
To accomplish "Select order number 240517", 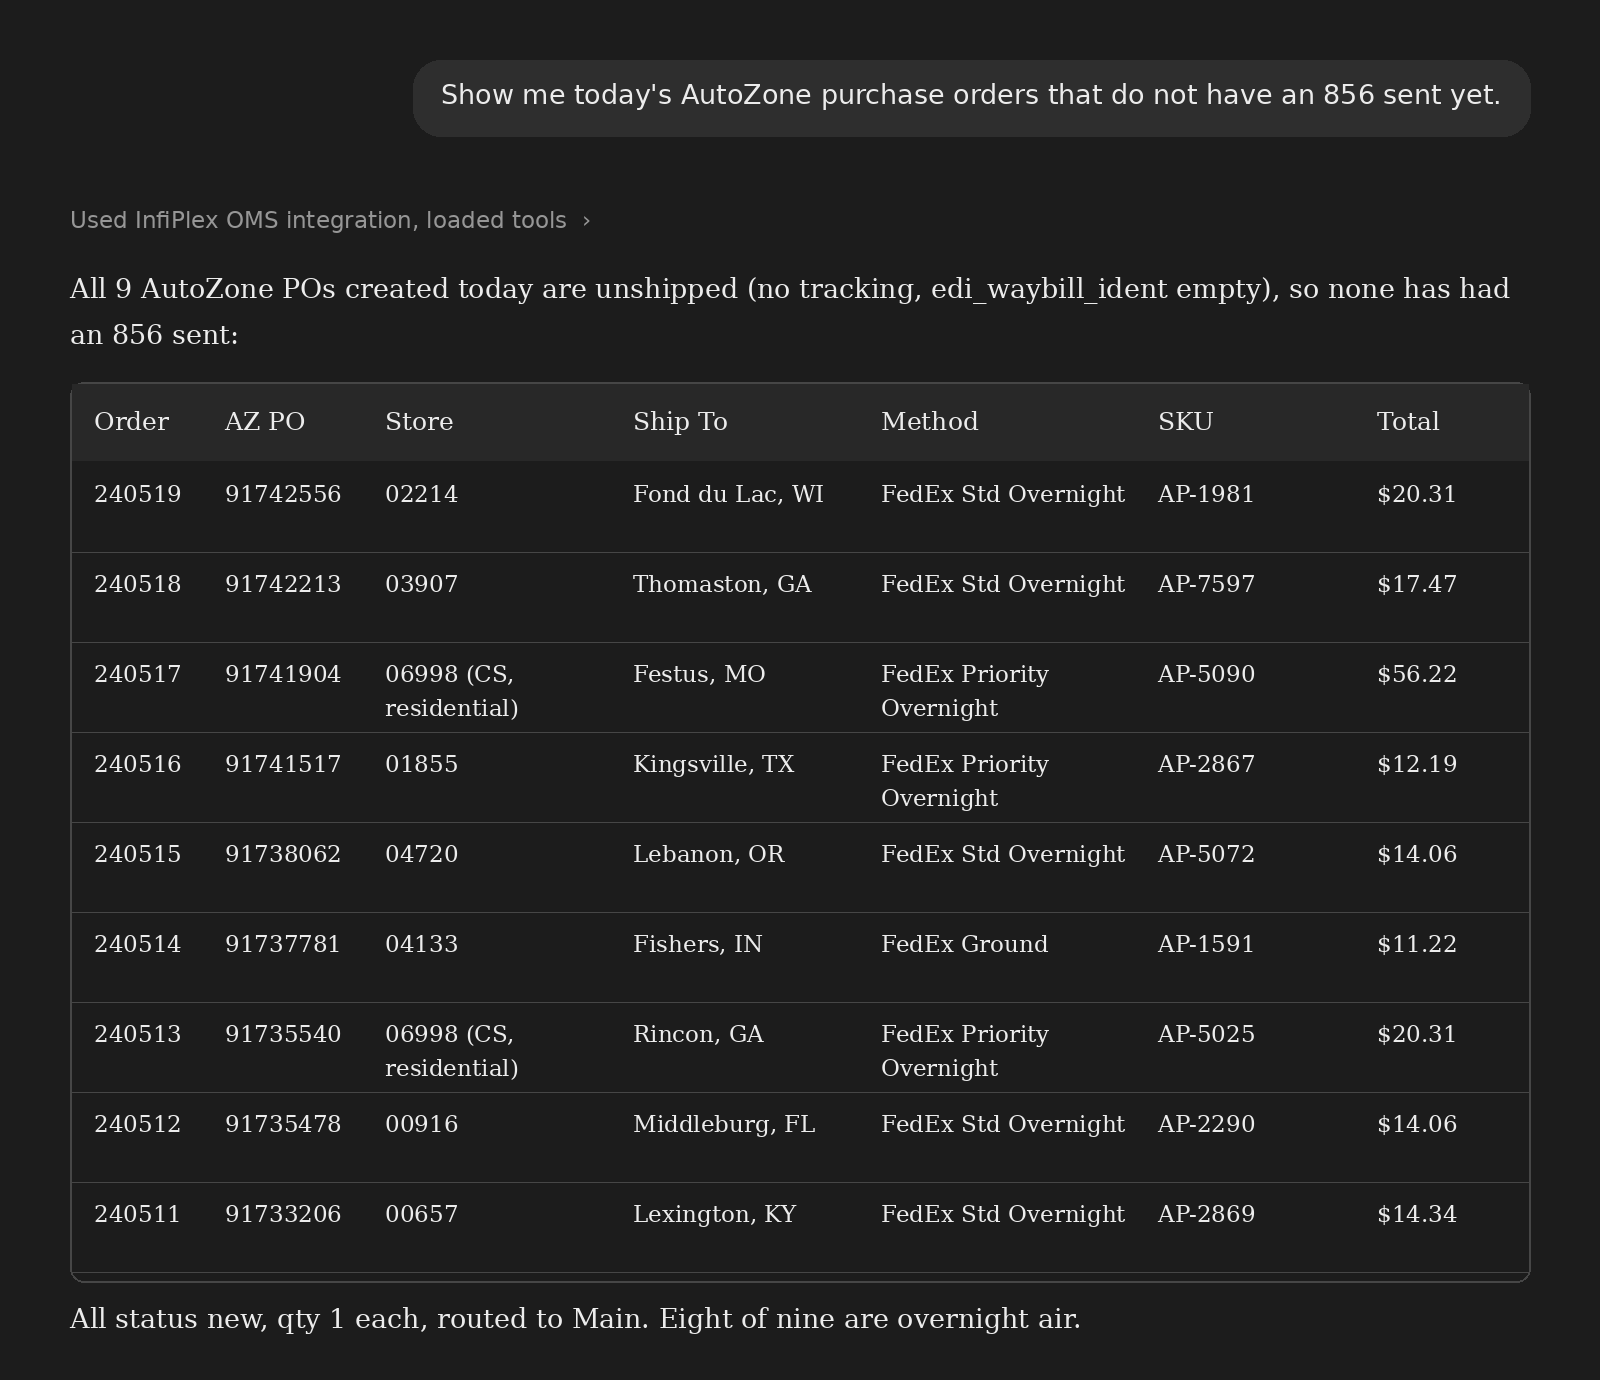I will pyautogui.click(x=138, y=675).
